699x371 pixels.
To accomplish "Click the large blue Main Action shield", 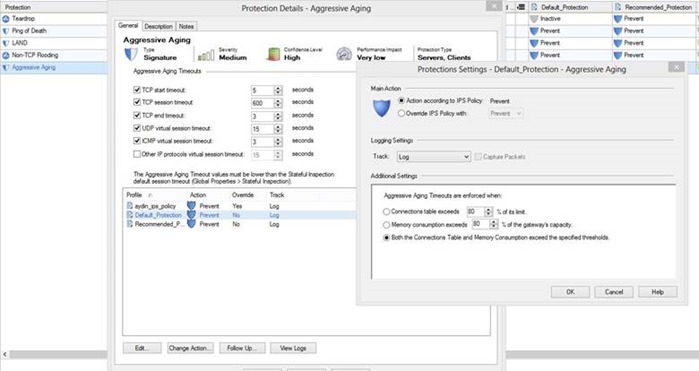I will click(382, 108).
